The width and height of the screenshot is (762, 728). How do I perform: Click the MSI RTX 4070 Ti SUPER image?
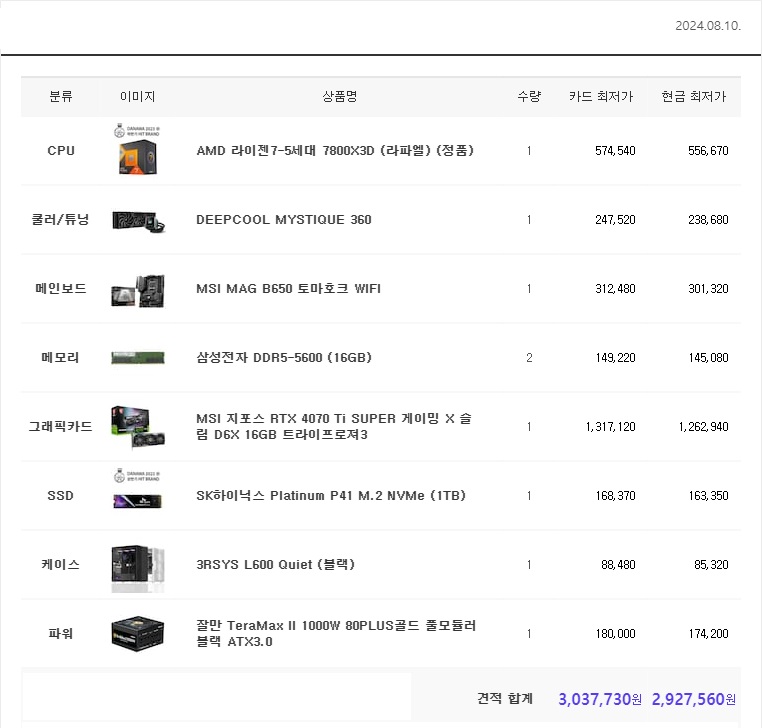138,427
